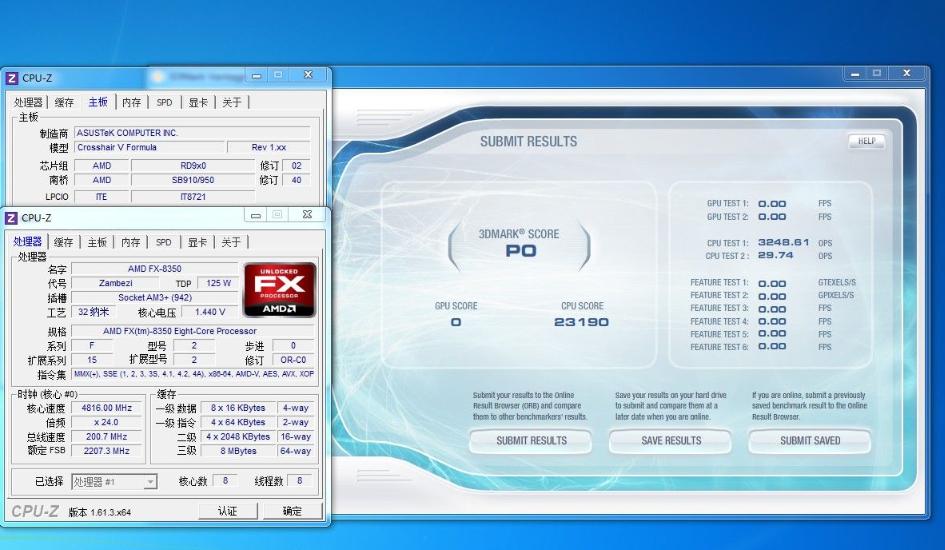
Task: Open the 处理器 tab in front CPU-Z
Action: pyautogui.click(x=28, y=241)
